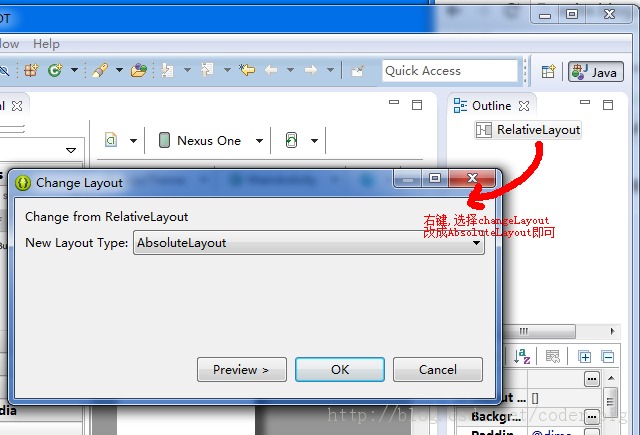Click the Open Perspective icon
Image resolution: width=640 pixels, height=435 pixels.
click(548, 72)
